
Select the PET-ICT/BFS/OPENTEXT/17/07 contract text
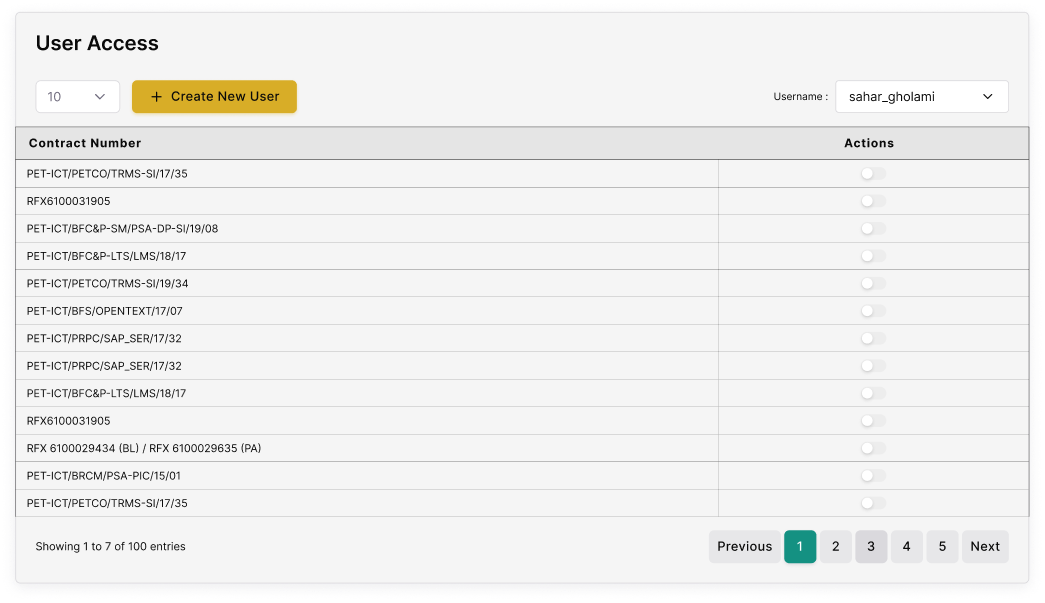tap(105, 311)
